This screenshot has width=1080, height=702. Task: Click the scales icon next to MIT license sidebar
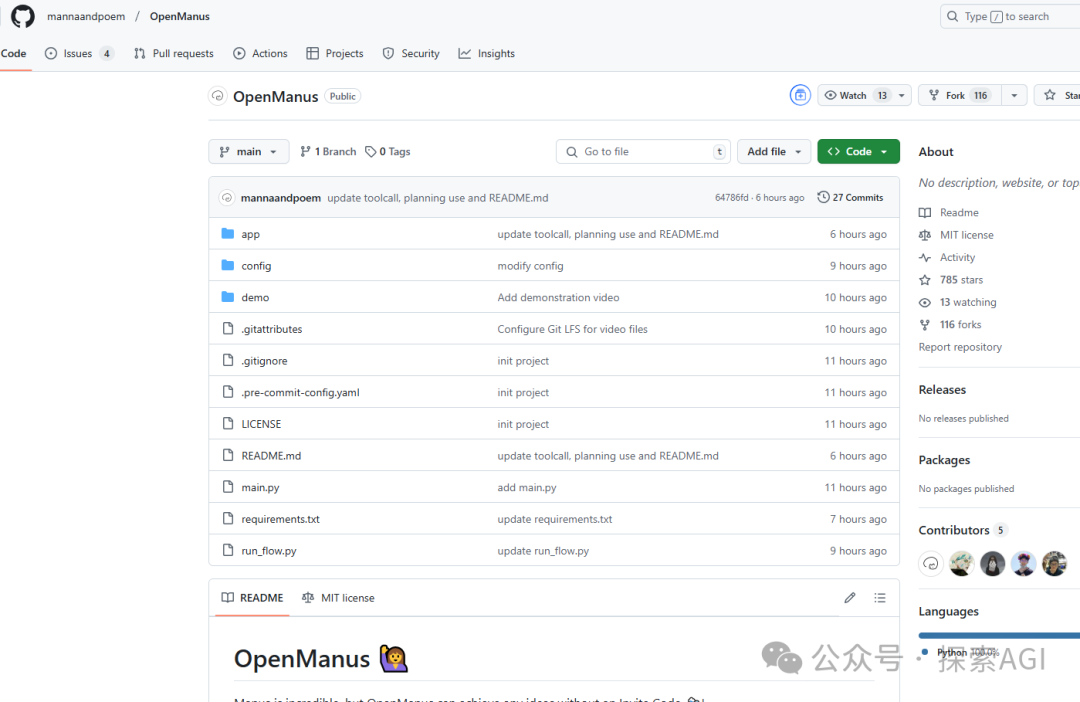pos(925,235)
